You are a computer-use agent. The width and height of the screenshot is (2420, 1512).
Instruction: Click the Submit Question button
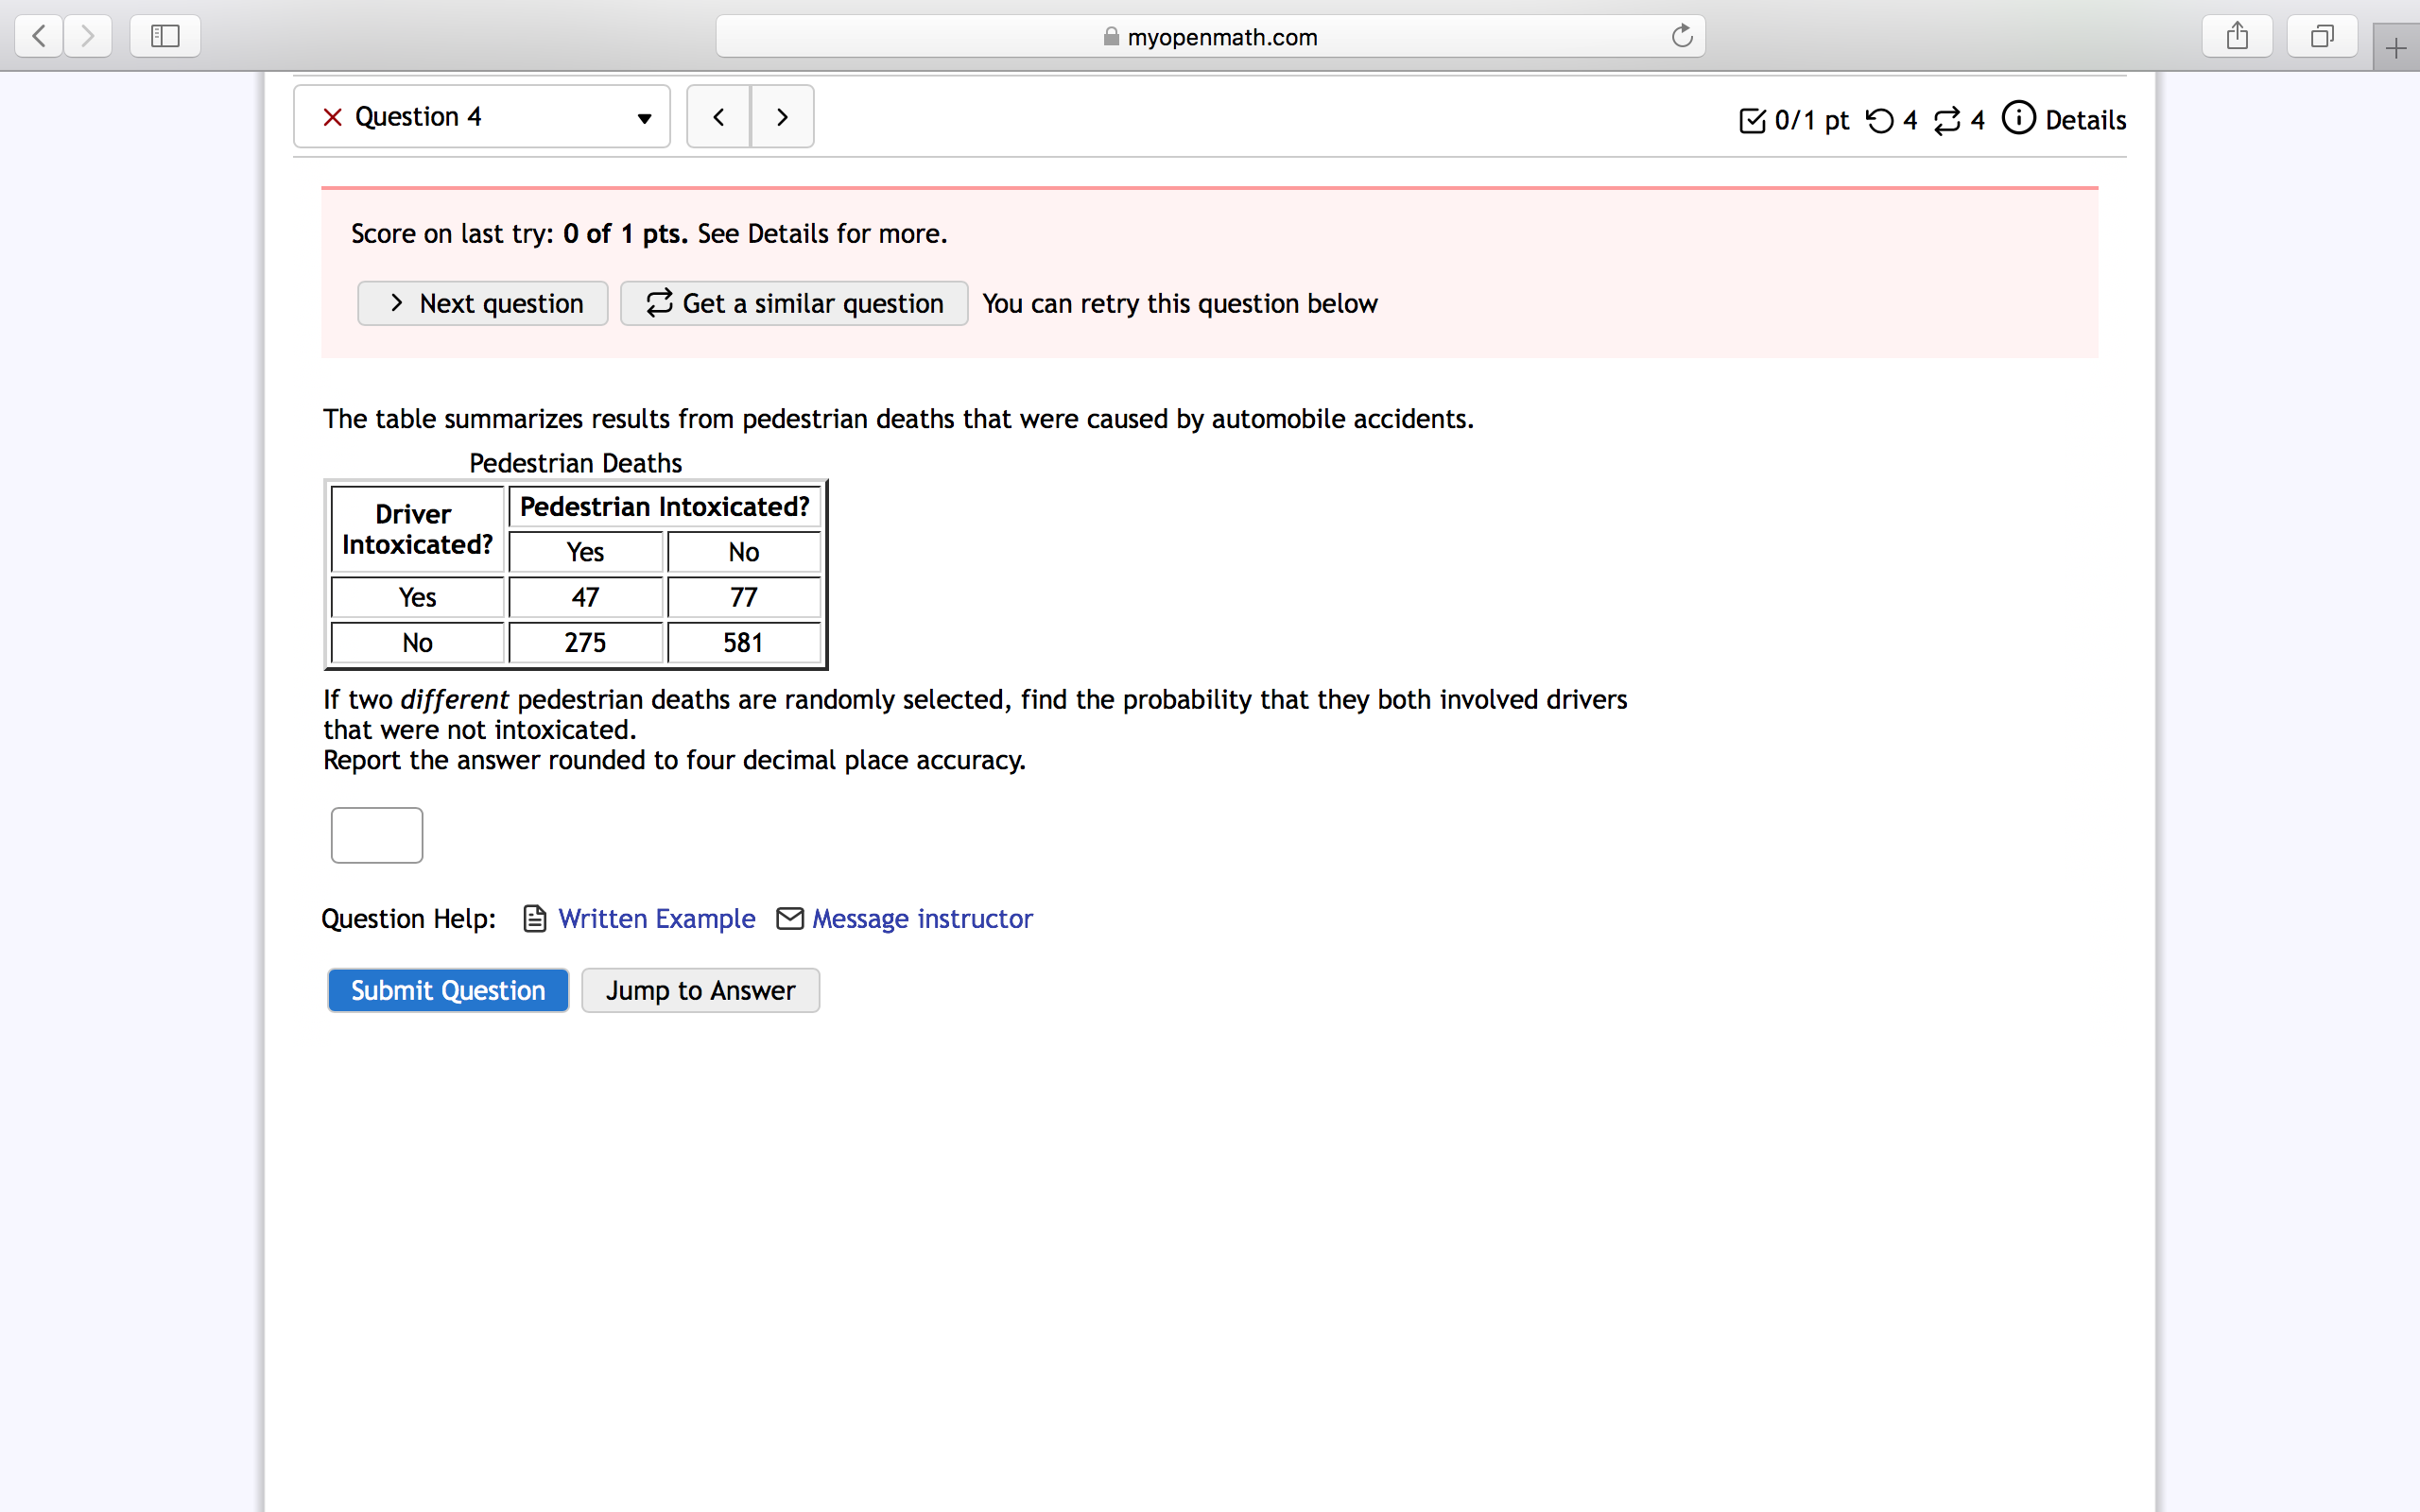coord(448,990)
